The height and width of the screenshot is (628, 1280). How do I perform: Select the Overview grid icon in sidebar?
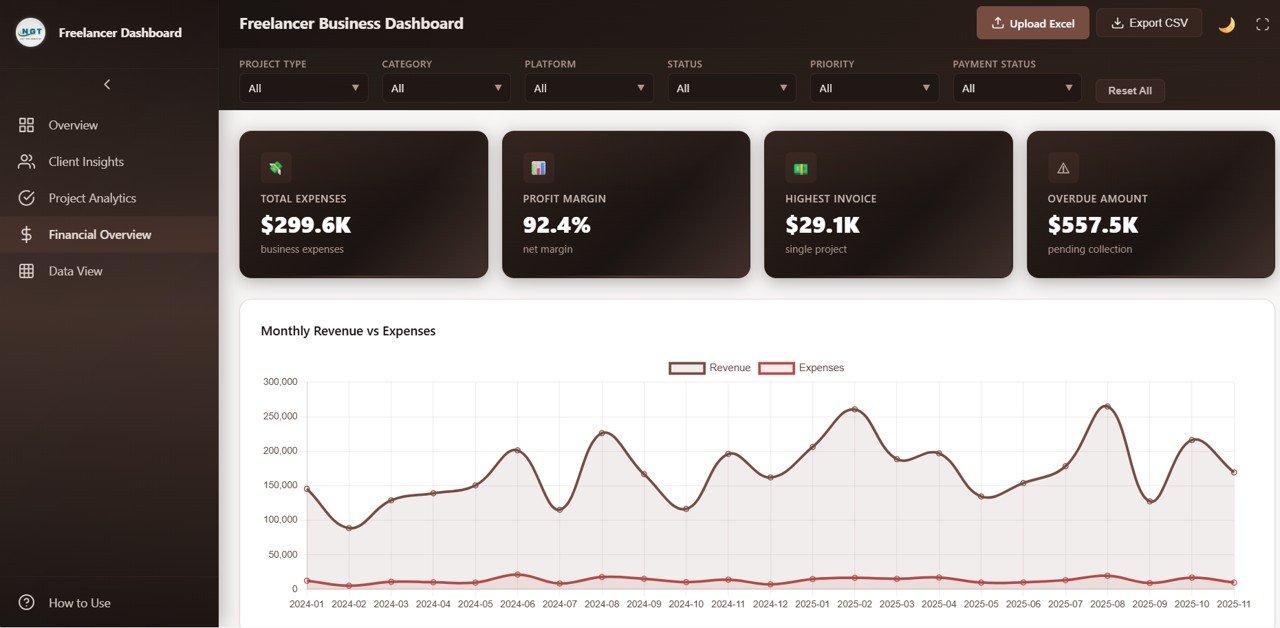tap(26, 125)
